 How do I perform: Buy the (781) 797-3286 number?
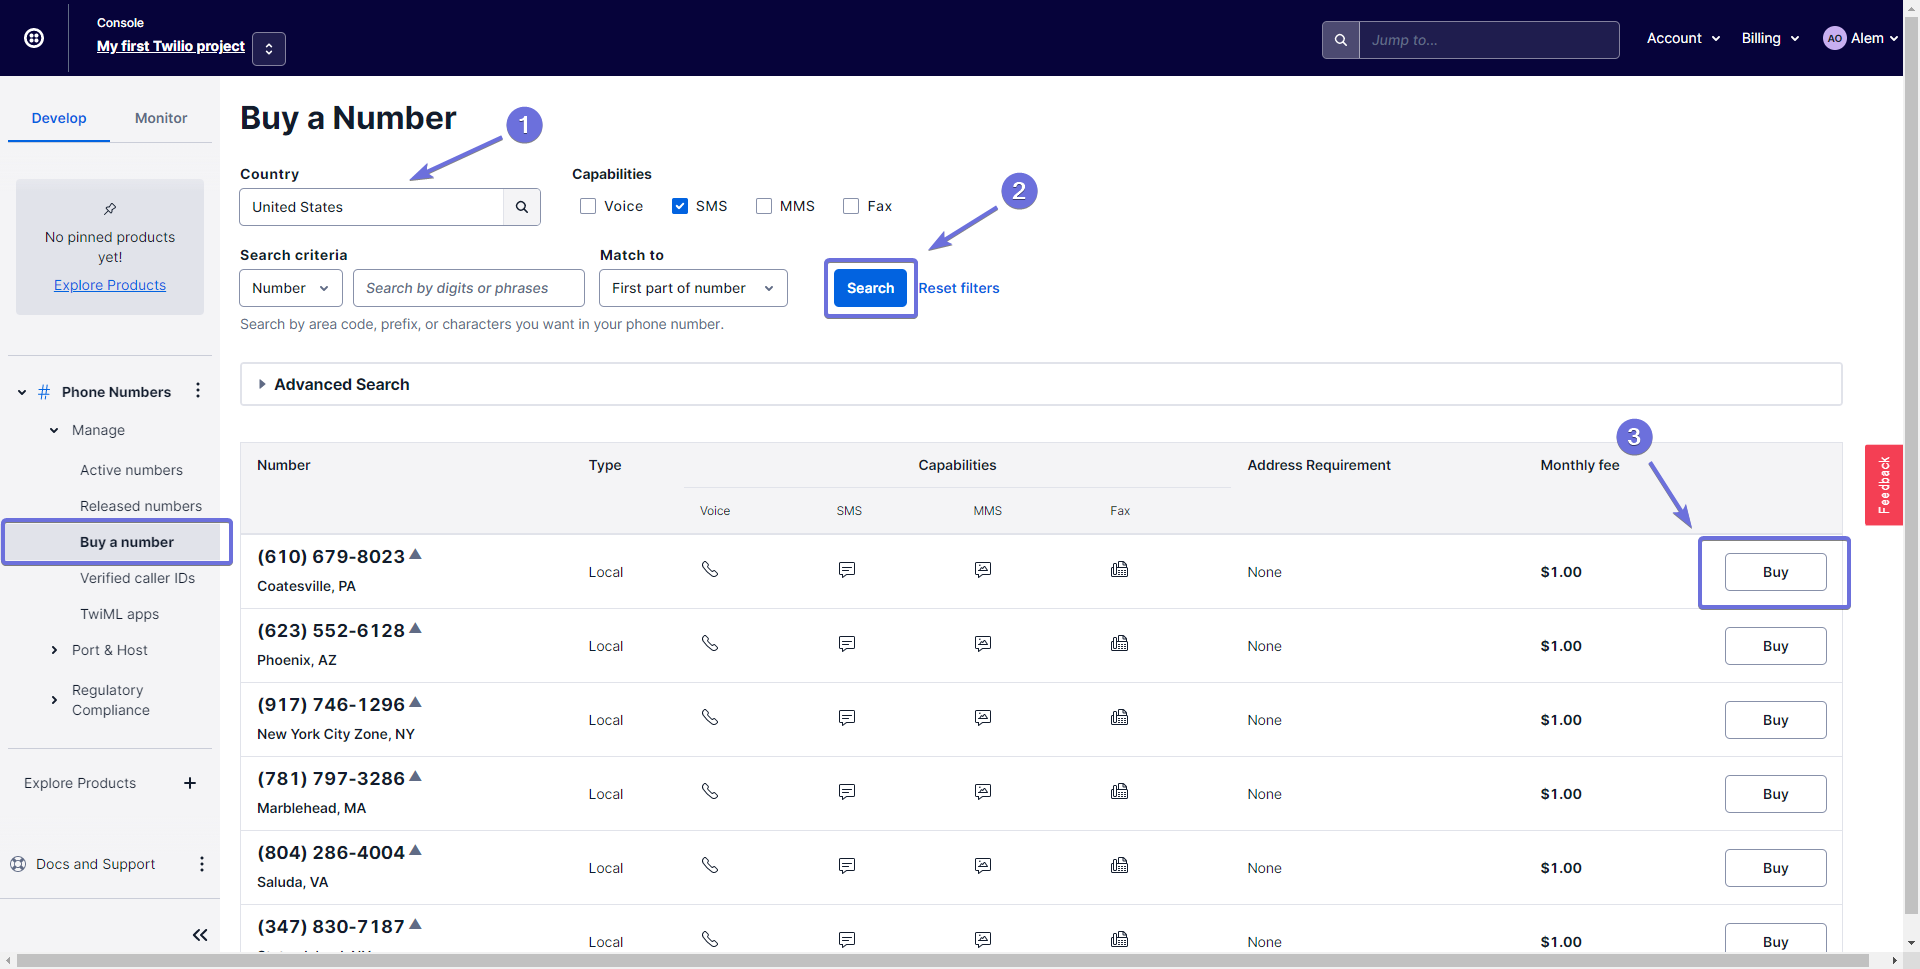(x=1775, y=794)
